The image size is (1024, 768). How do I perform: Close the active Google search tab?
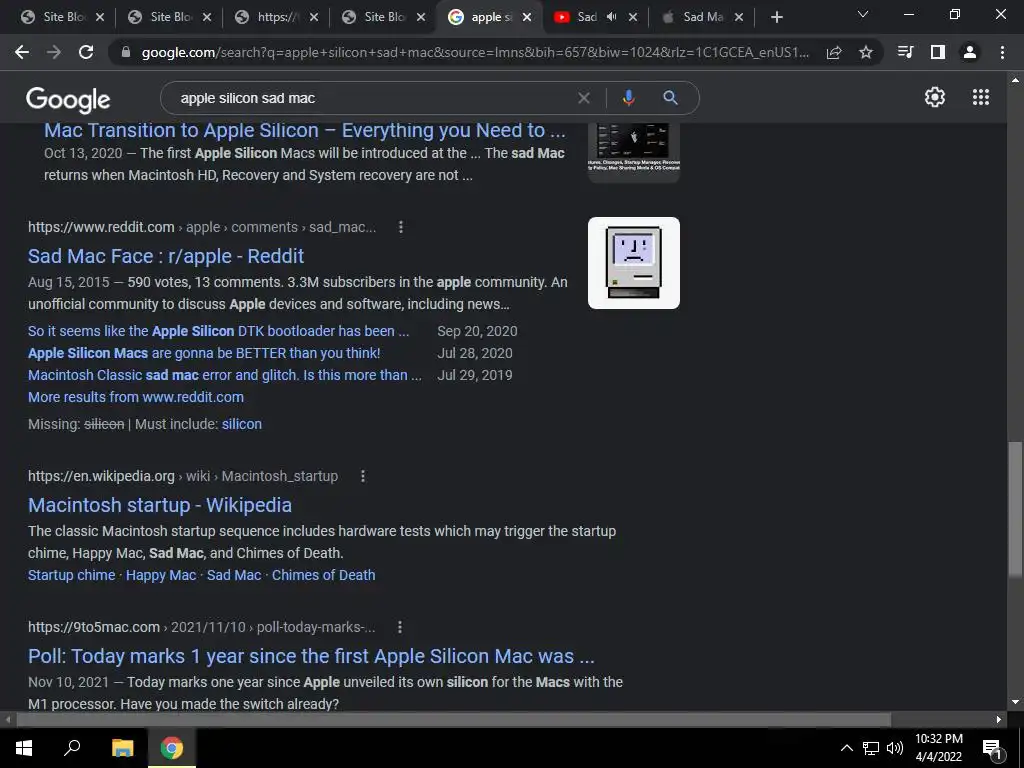527,17
